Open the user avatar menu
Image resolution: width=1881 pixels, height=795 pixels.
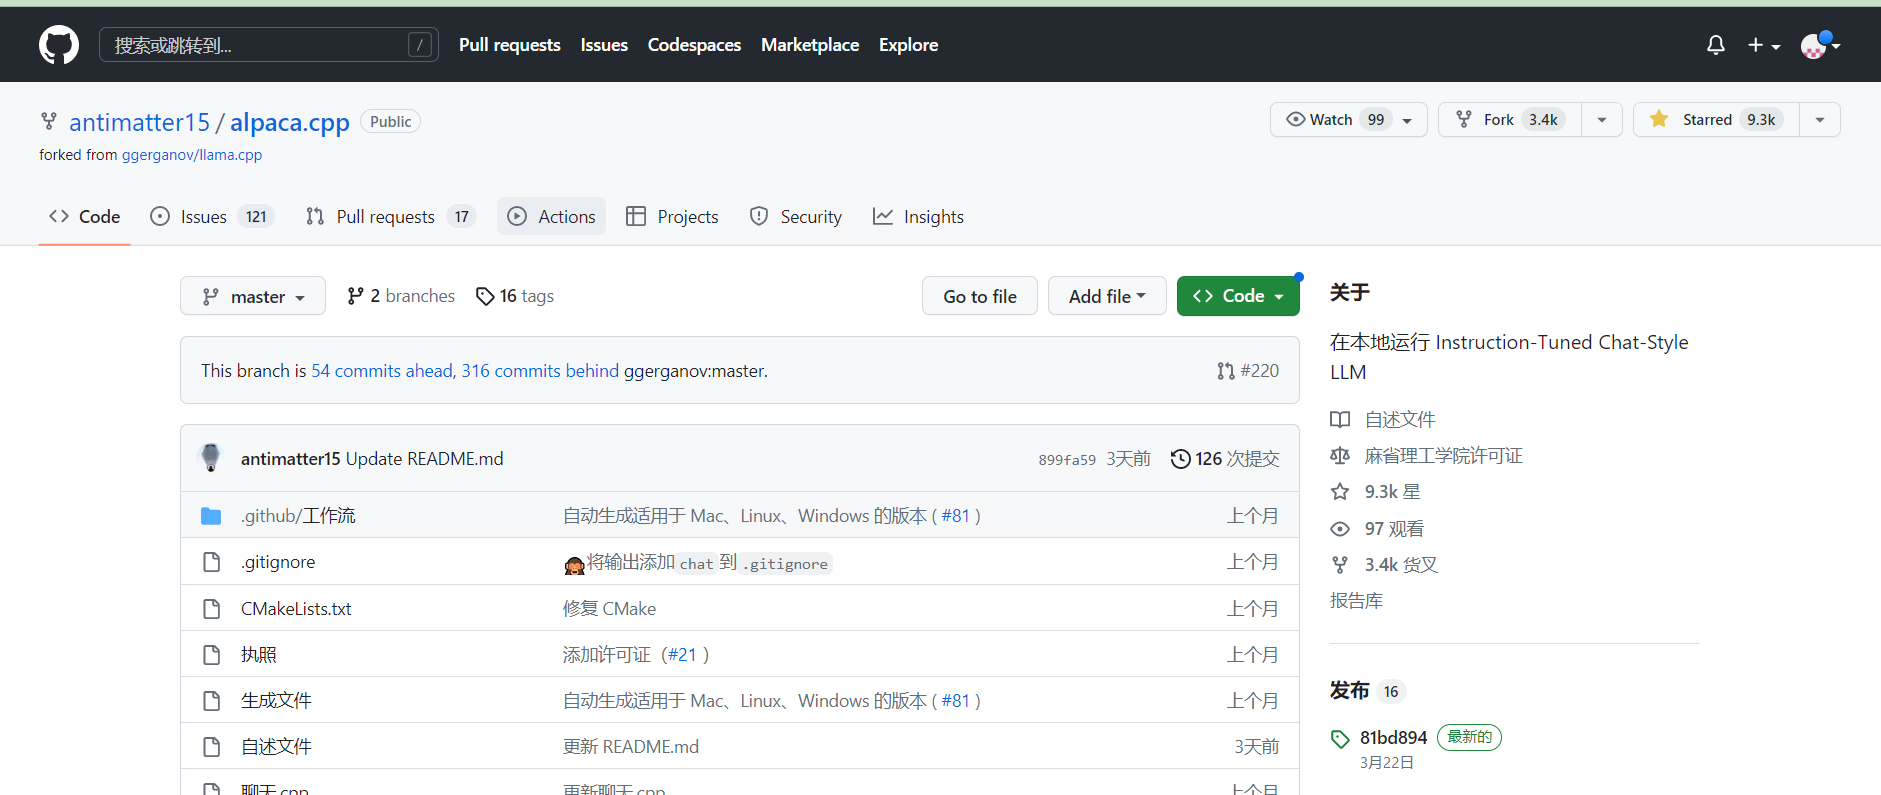(x=1820, y=45)
